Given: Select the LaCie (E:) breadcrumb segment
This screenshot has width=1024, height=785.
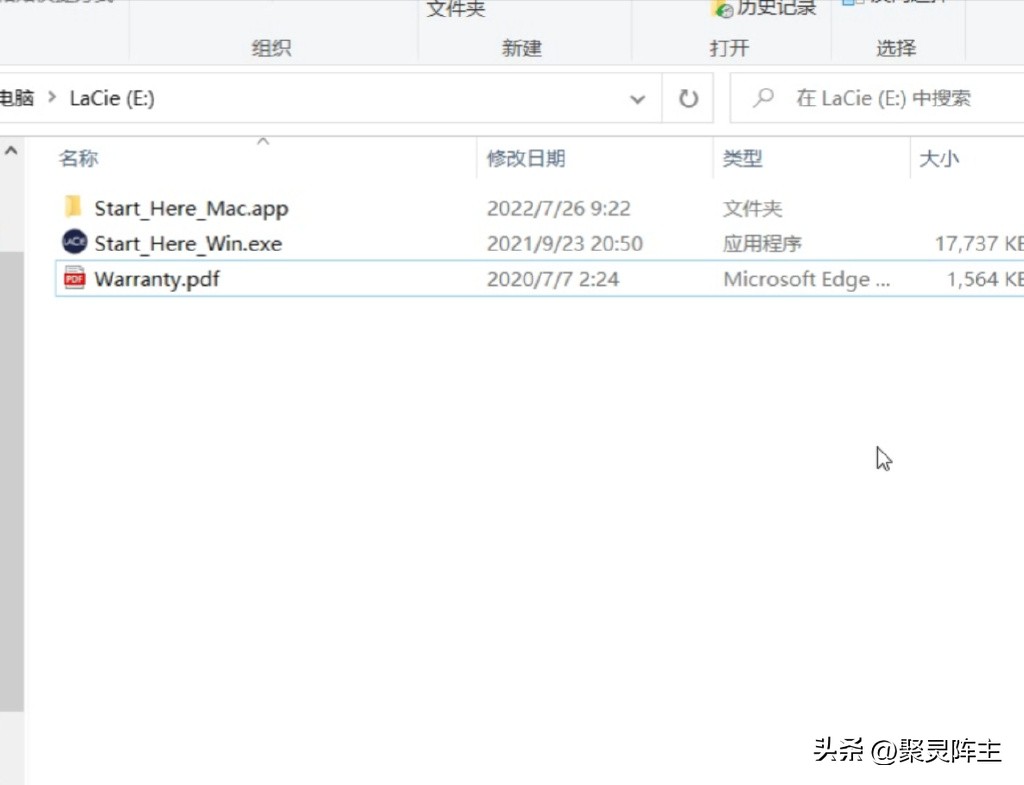Looking at the screenshot, I should click(112, 99).
